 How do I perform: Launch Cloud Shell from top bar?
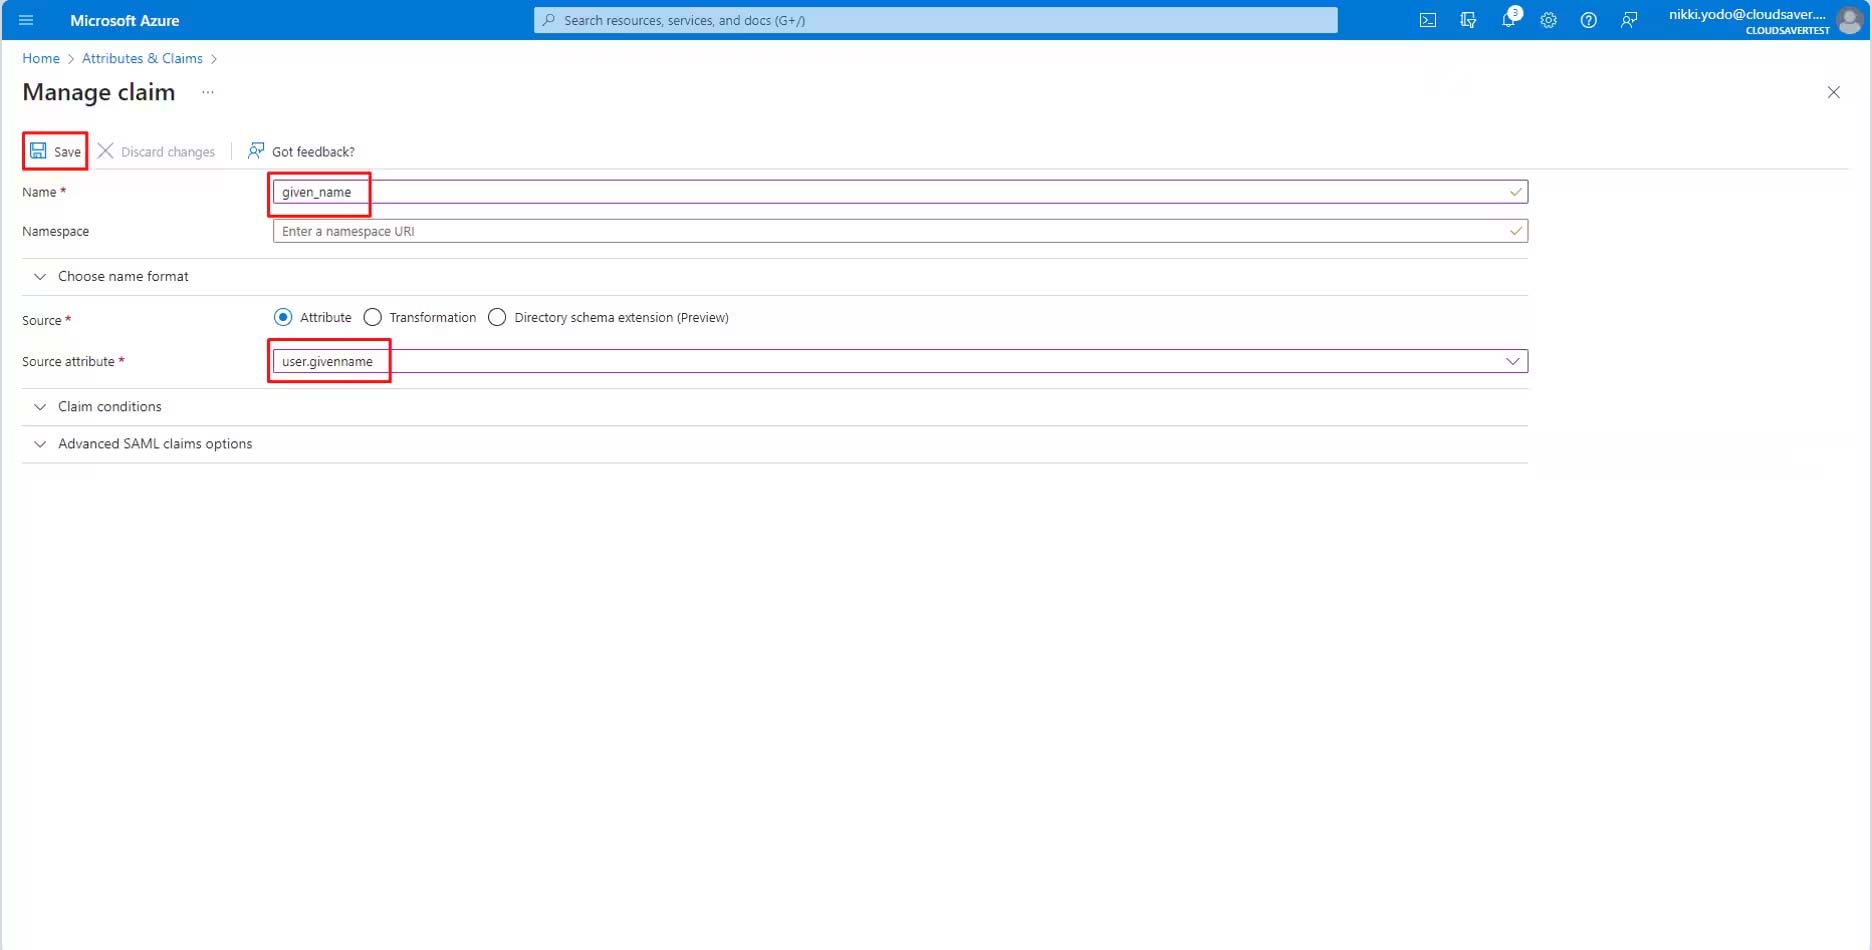(1428, 20)
